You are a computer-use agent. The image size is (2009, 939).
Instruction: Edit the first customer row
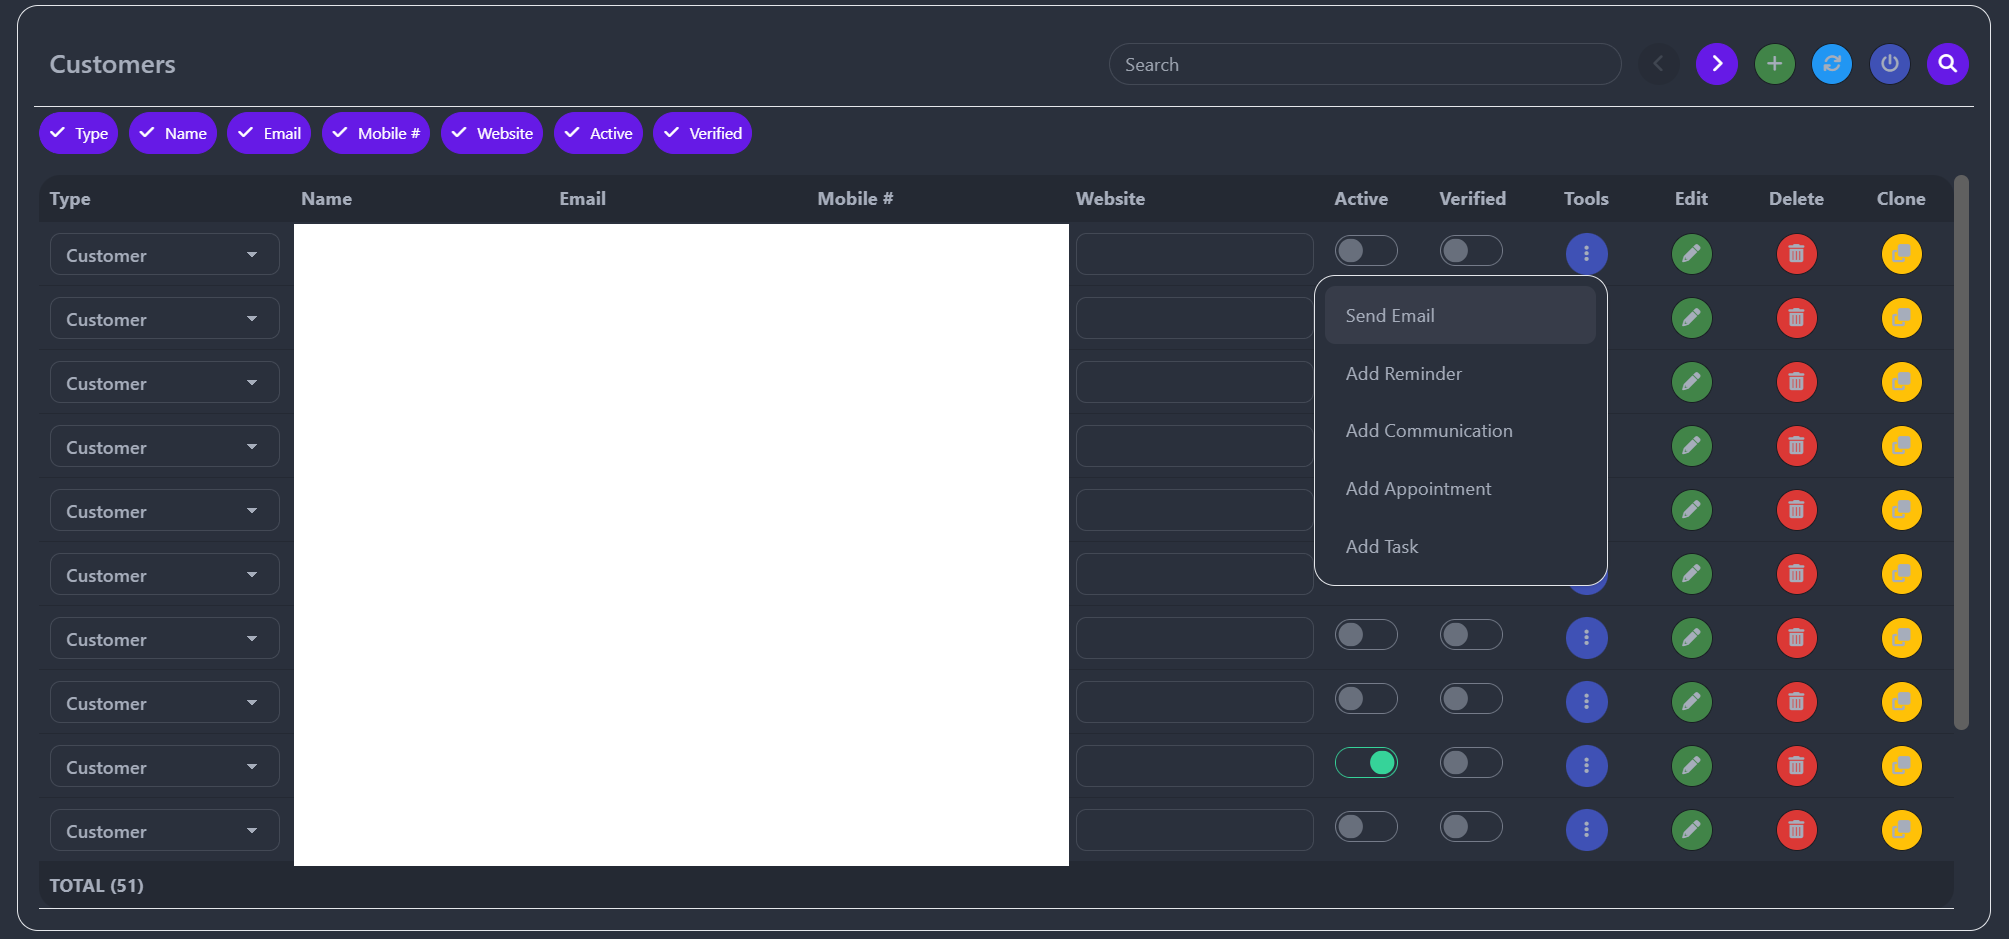tap(1691, 254)
